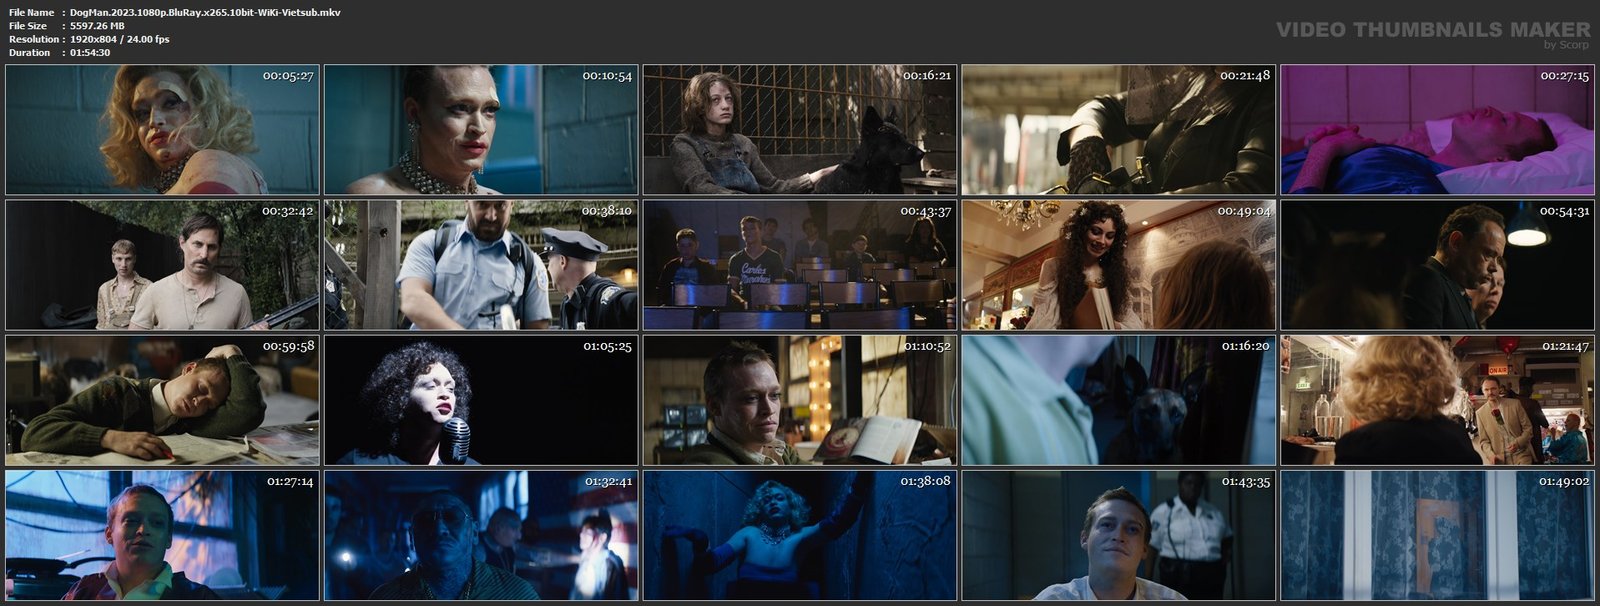Viewport: 1600px width, 606px height.
Task: Open the dark dog frame at 01:16:20
Action: coord(1119,400)
